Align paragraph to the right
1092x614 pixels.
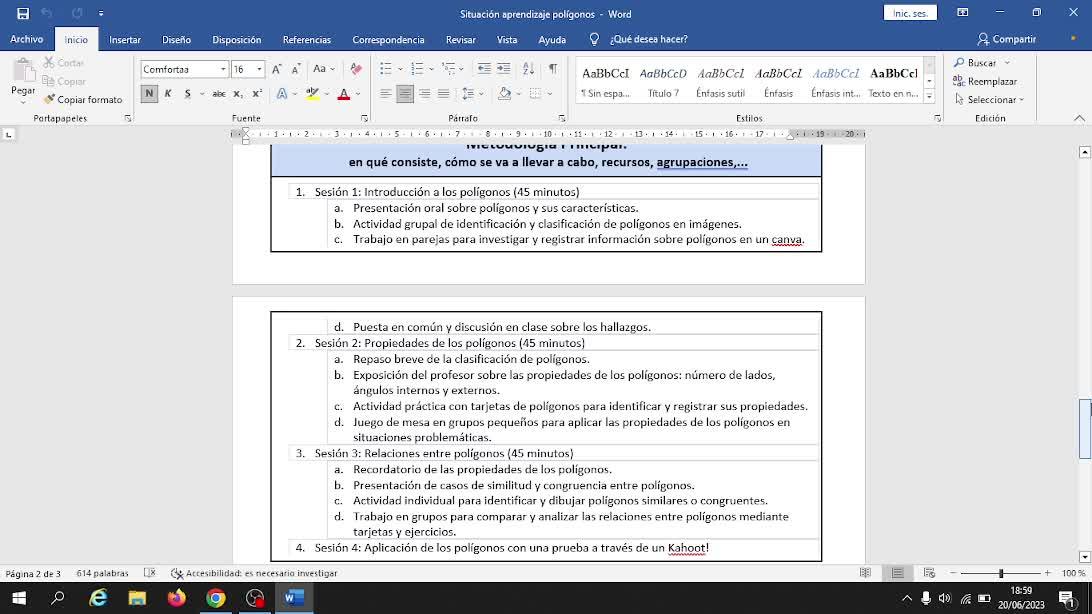coord(424,93)
